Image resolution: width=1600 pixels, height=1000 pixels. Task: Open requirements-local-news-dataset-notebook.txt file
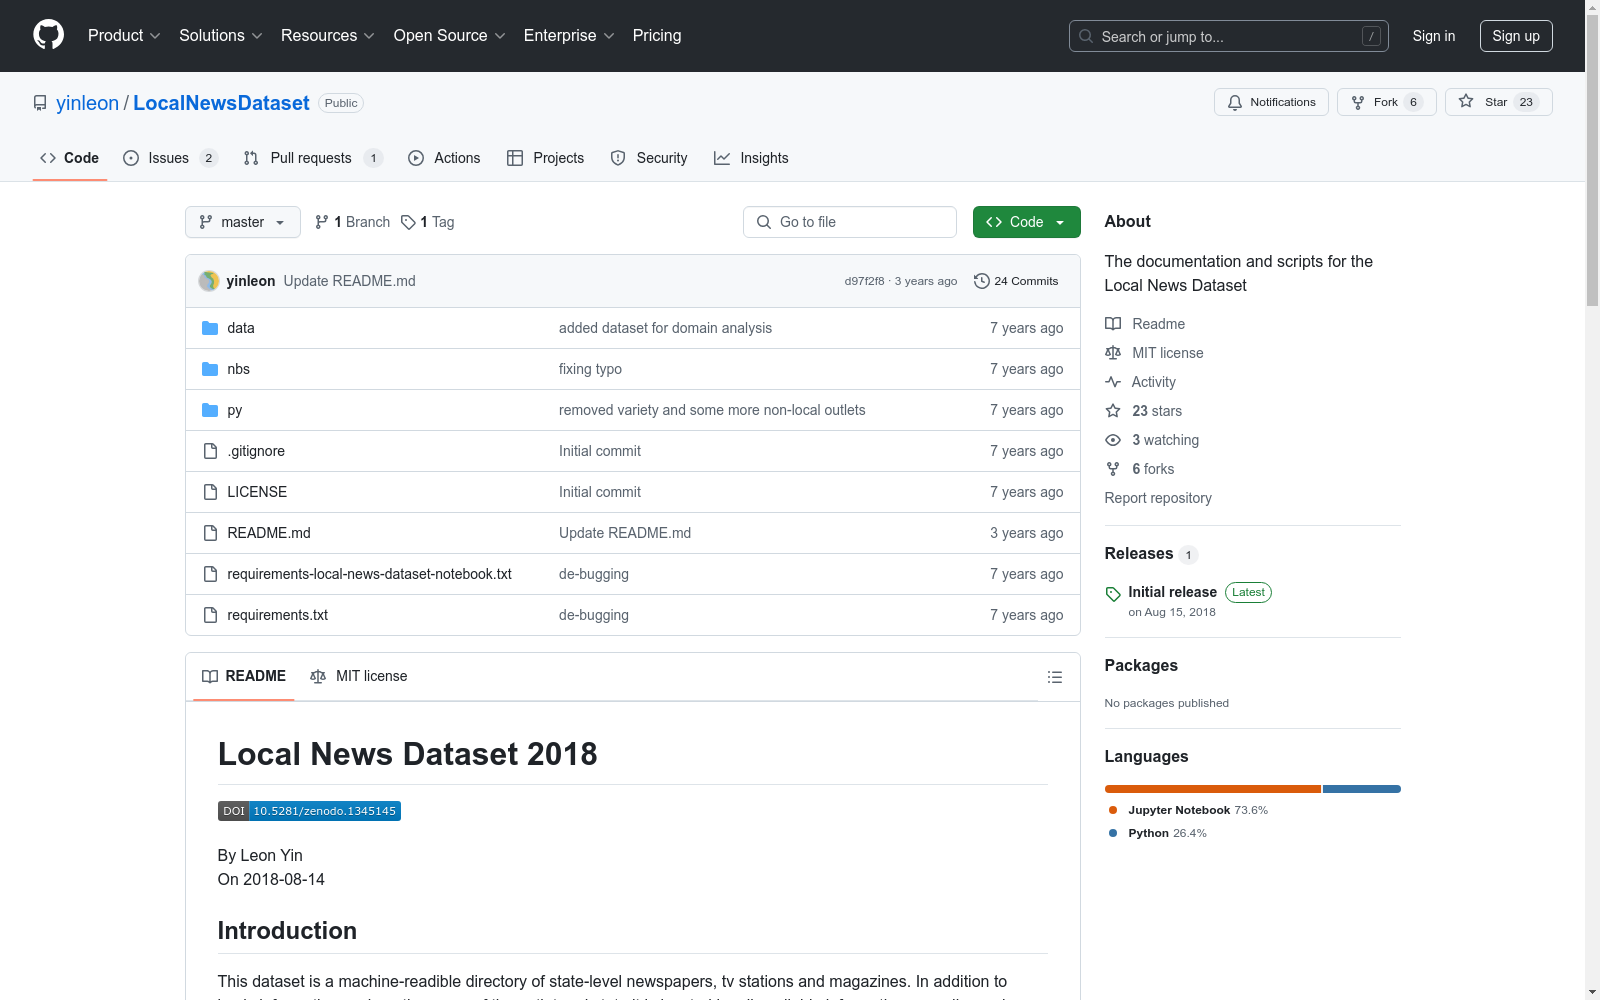(370, 574)
